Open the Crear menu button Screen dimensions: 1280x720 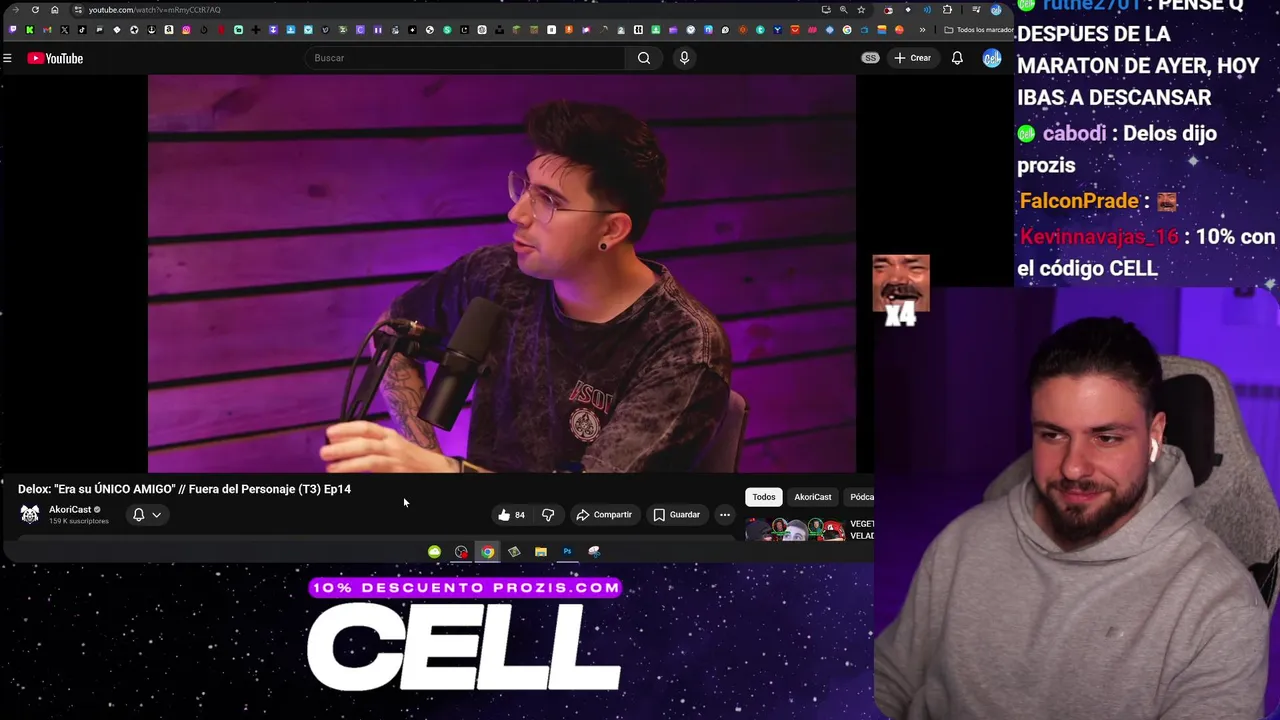point(912,58)
